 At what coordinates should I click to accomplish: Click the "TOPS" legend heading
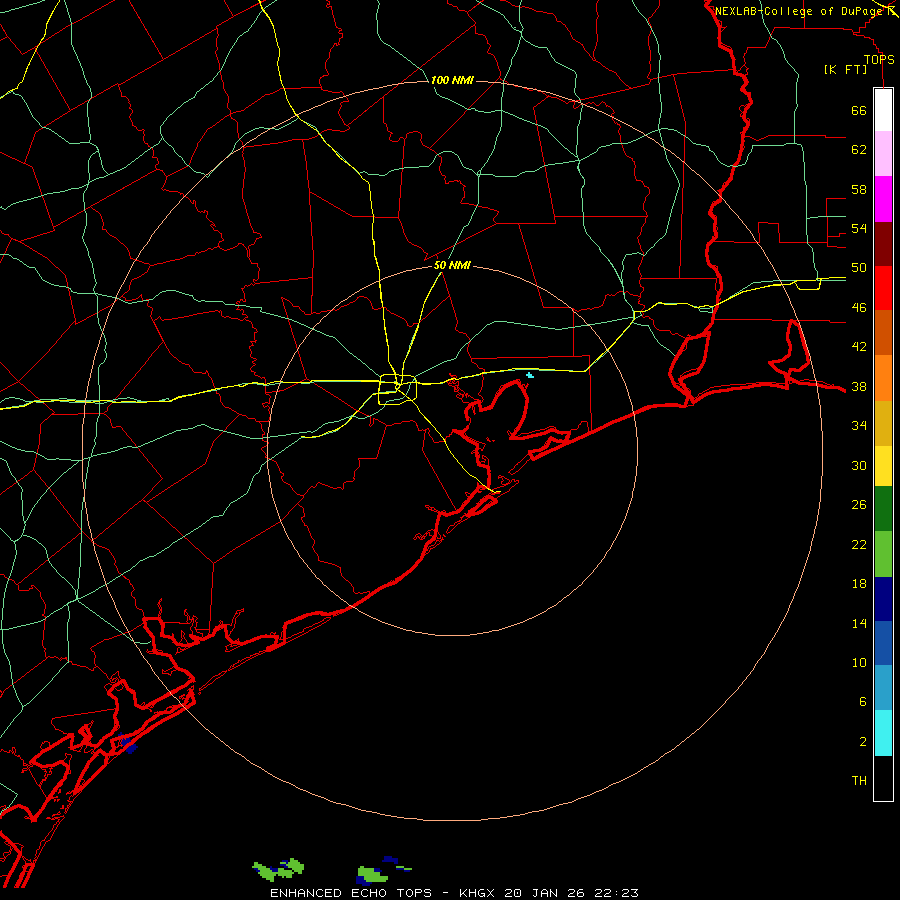click(879, 59)
